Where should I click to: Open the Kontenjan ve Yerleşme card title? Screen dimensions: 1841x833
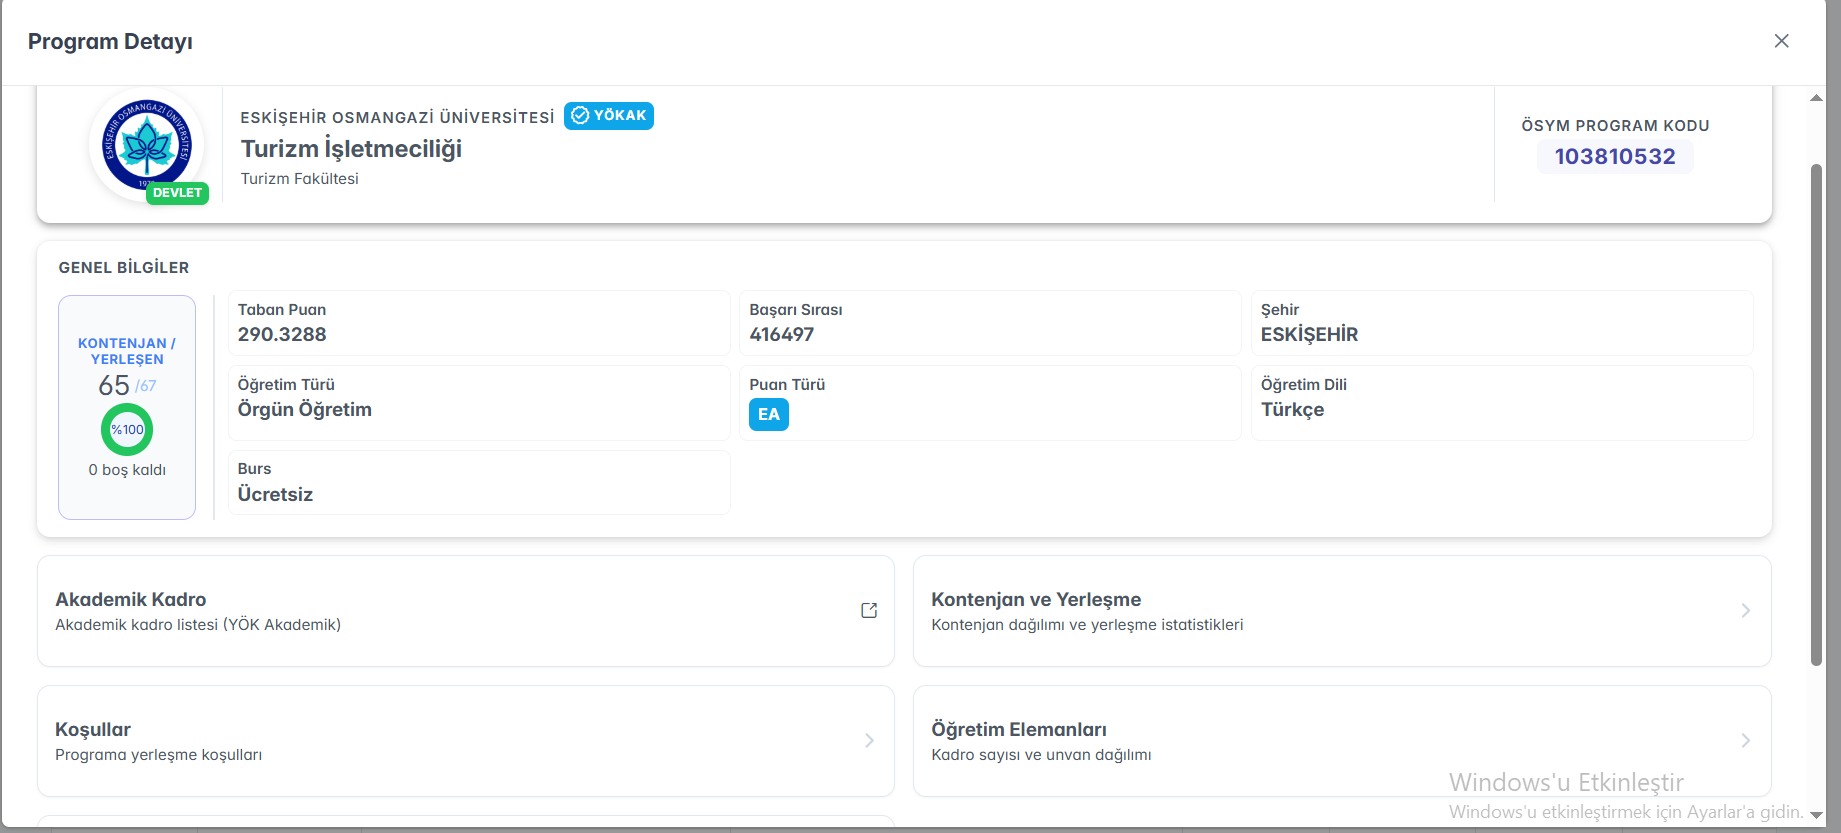pos(1036,599)
